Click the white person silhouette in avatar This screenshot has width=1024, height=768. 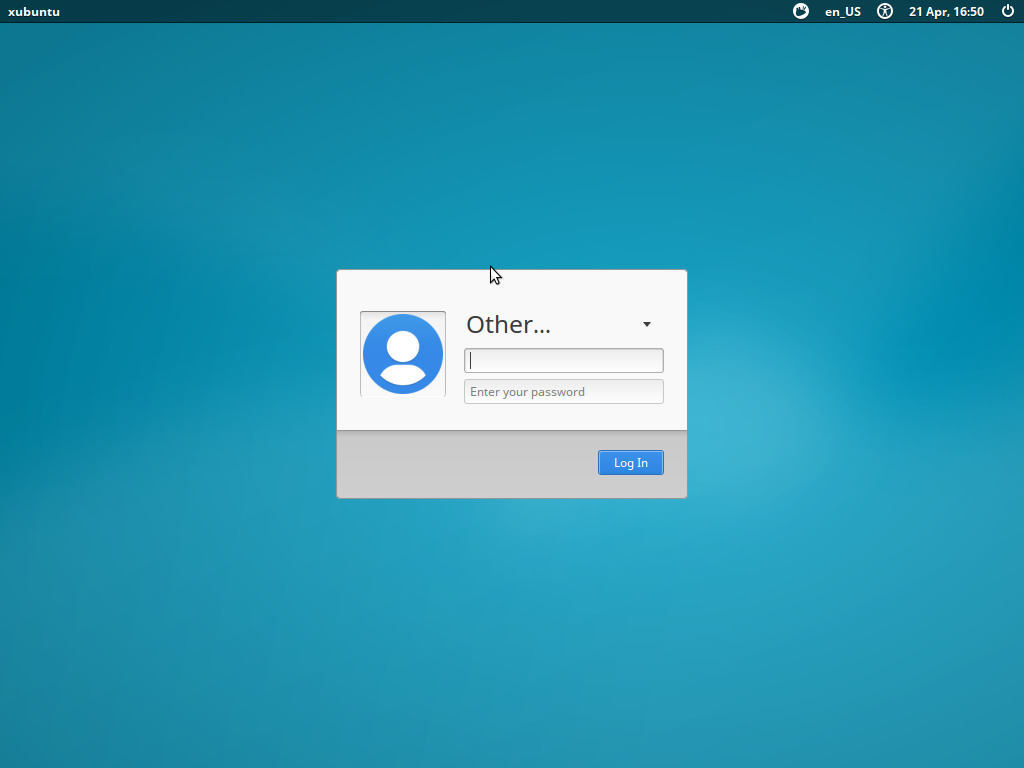point(403,357)
